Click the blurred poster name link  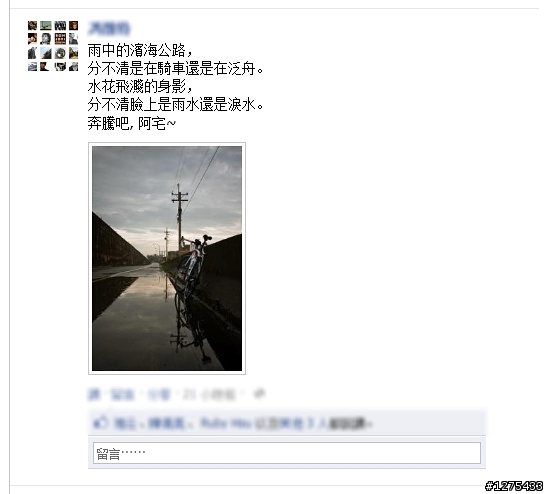pos(109,28)
